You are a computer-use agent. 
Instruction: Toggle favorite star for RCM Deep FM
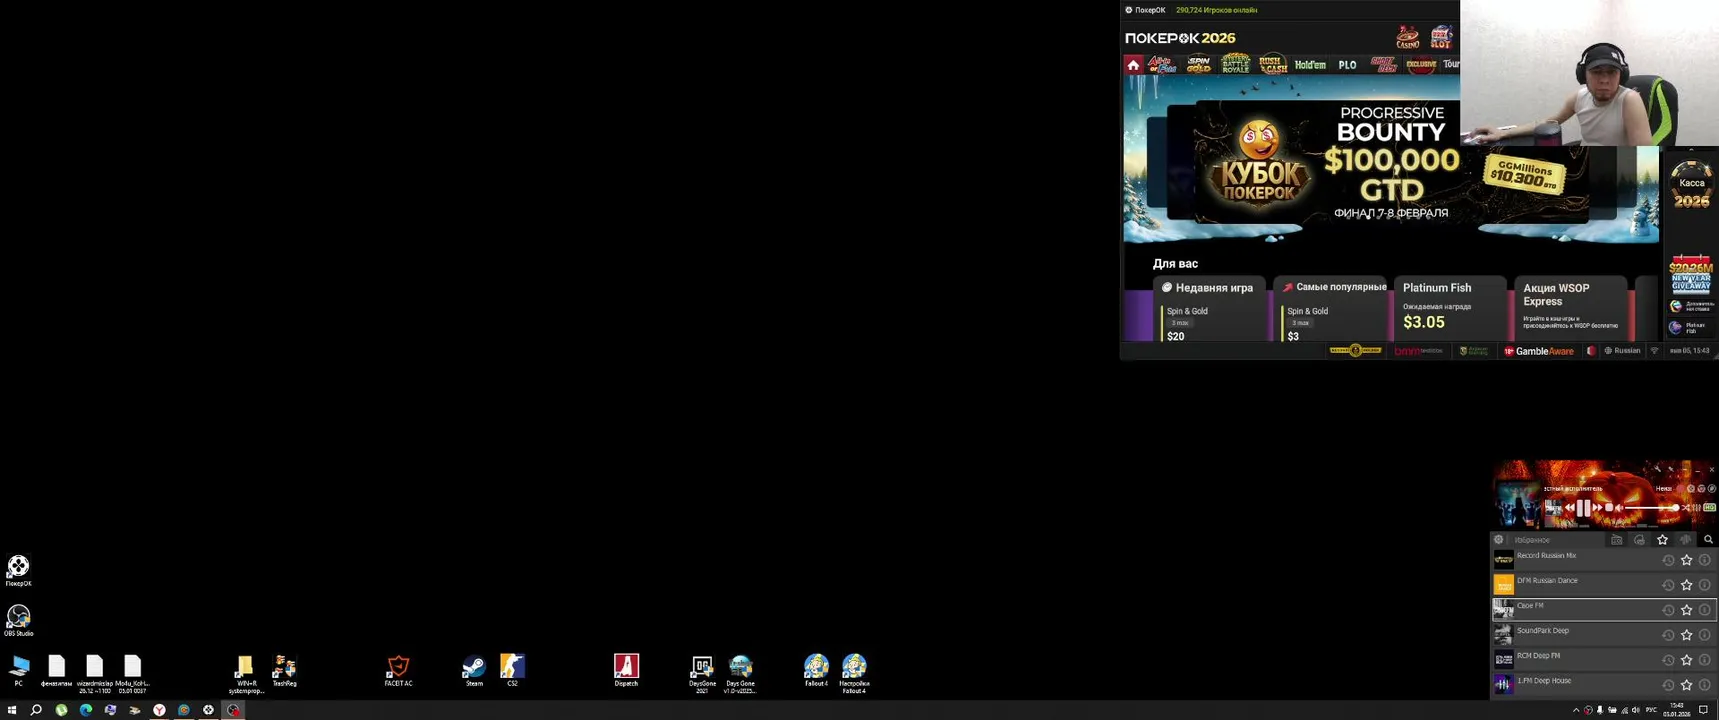[1687, 660]
